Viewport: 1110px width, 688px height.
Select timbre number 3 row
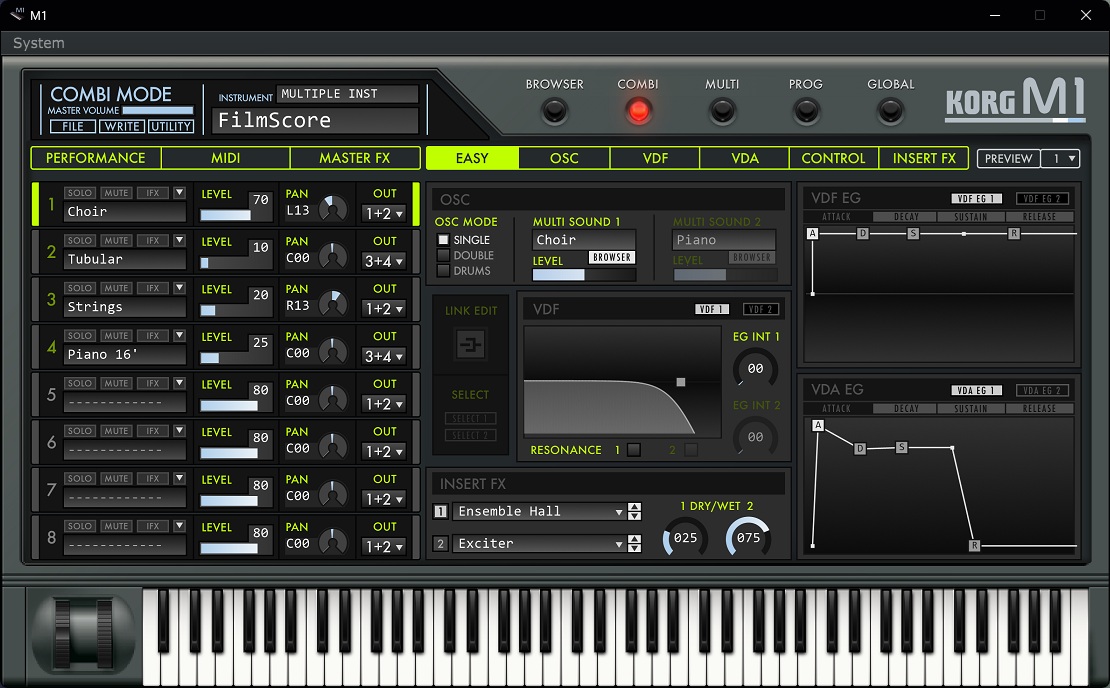pos(51,299)
